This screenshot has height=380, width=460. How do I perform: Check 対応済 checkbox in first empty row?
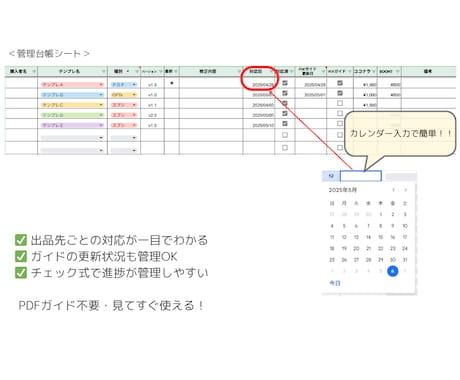[x=285, y=135]
